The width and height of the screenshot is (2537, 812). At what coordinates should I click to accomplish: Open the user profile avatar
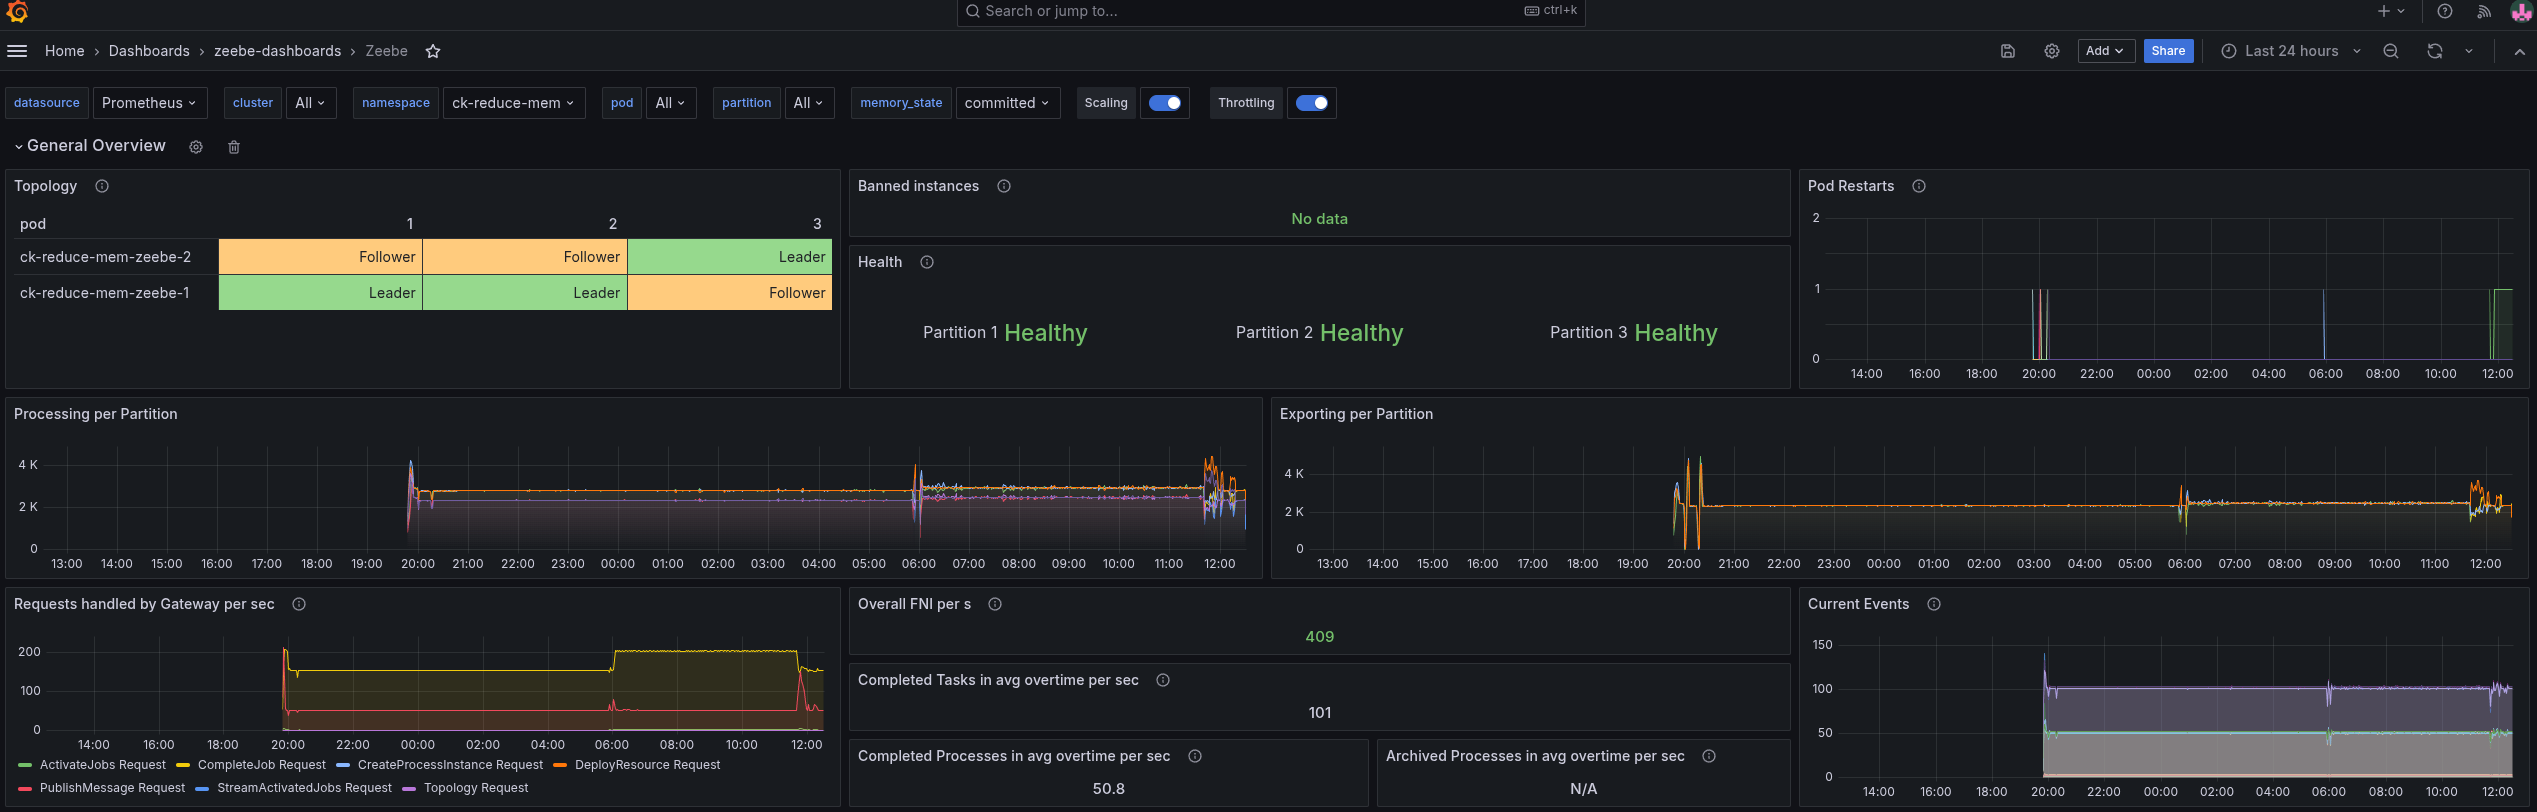pyautogui.click(x=2522, y=11)
